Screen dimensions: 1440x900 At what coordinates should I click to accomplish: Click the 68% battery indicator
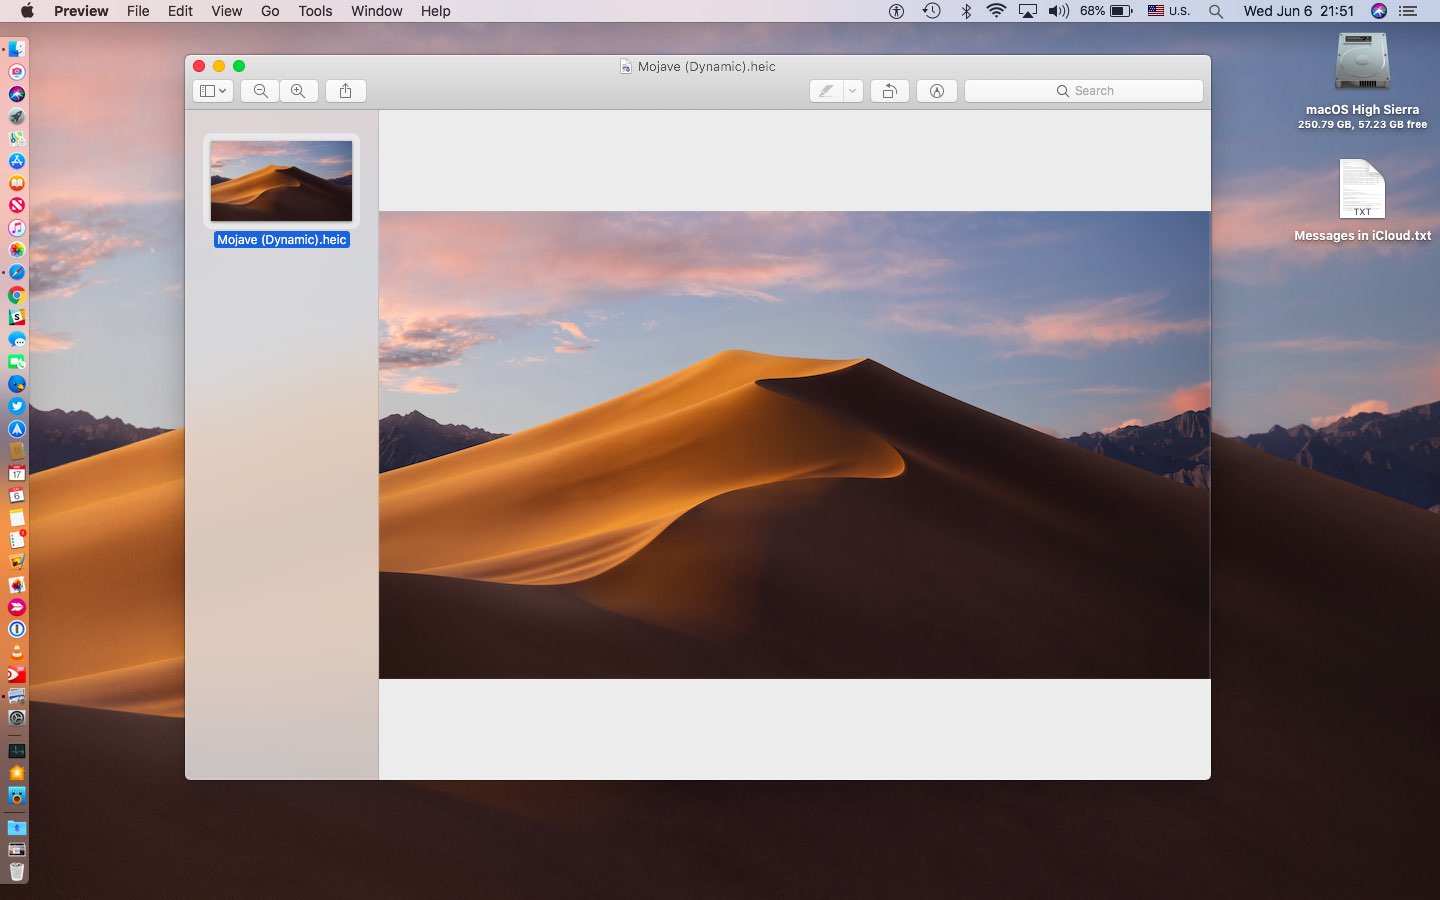pos(1106,11)
